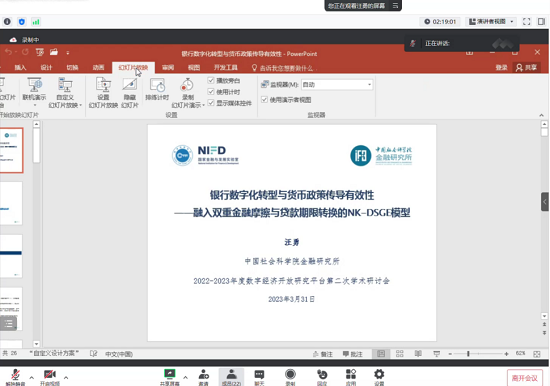
Task: Click the slideshow-from-start icon in the quick access toolbar
Action: coord(40,52)
